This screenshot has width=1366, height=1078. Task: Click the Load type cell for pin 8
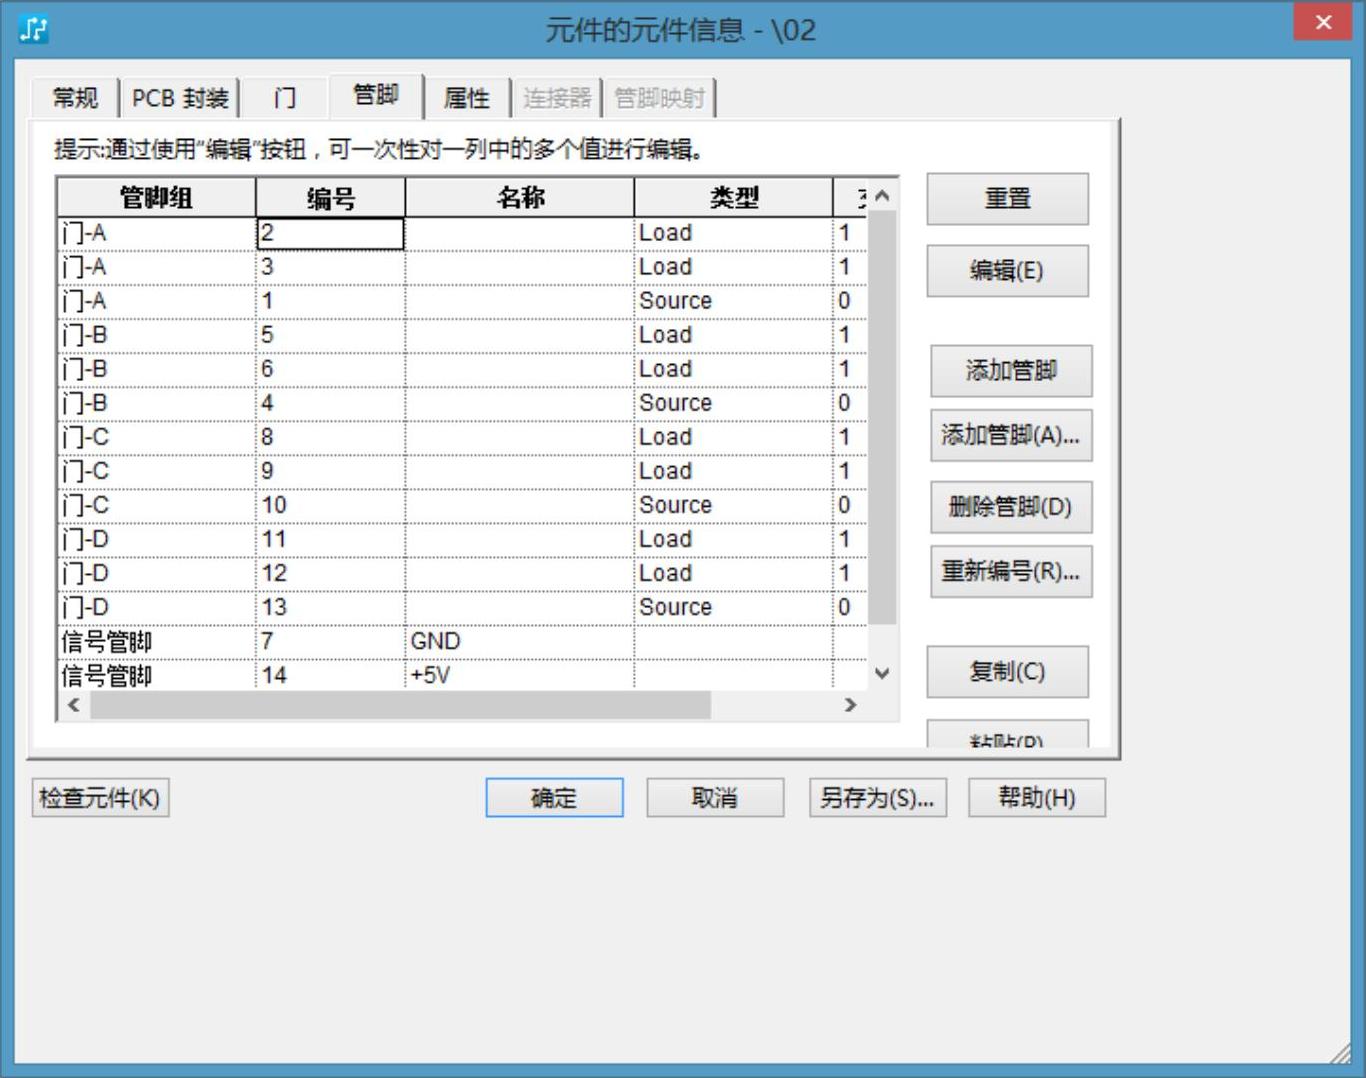(734, 437)
